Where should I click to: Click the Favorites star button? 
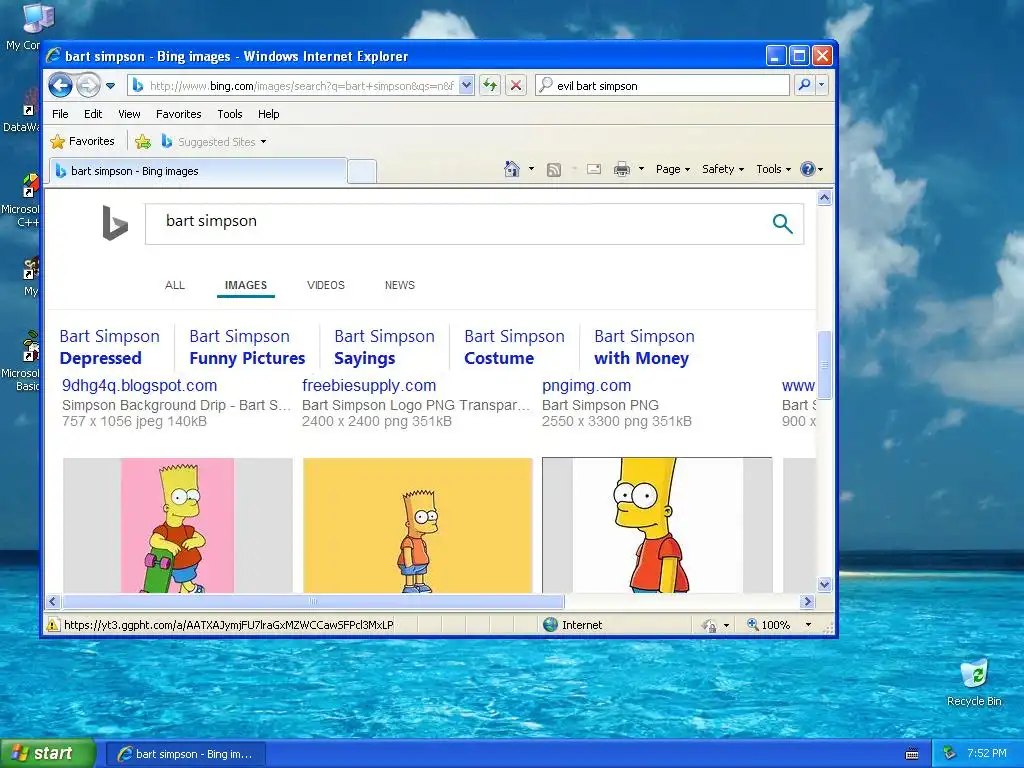[x=82, y=141]
